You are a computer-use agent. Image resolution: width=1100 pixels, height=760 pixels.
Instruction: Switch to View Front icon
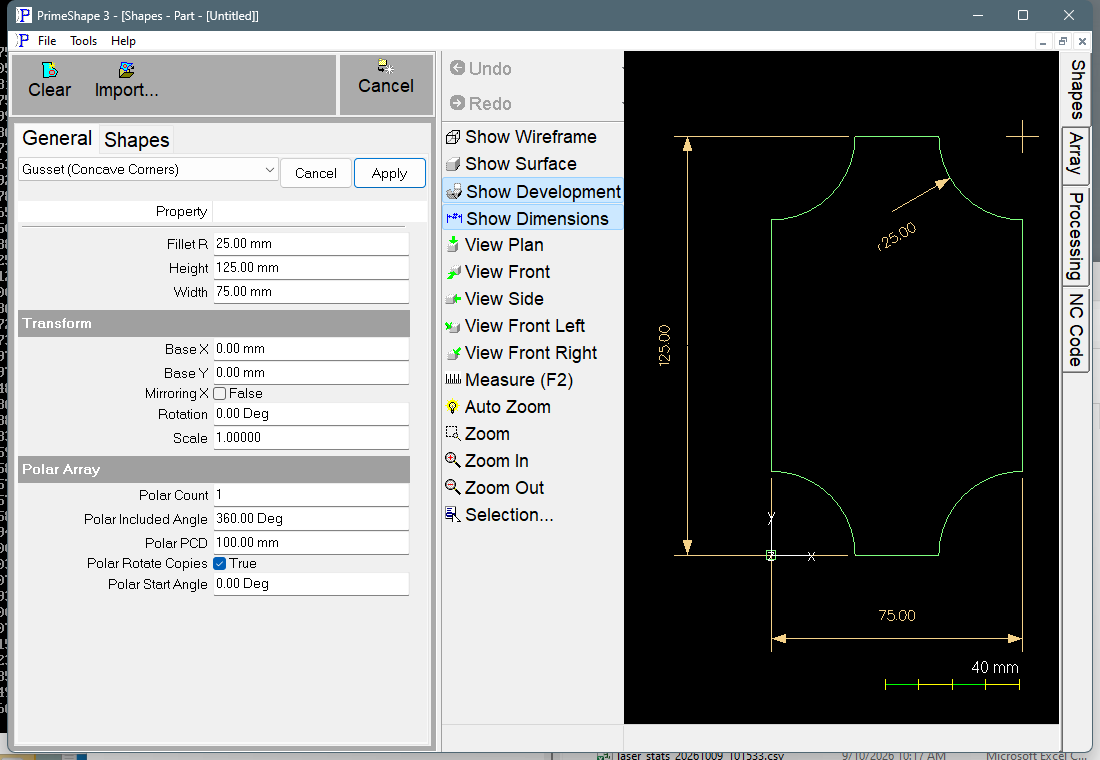pos(453,272)
